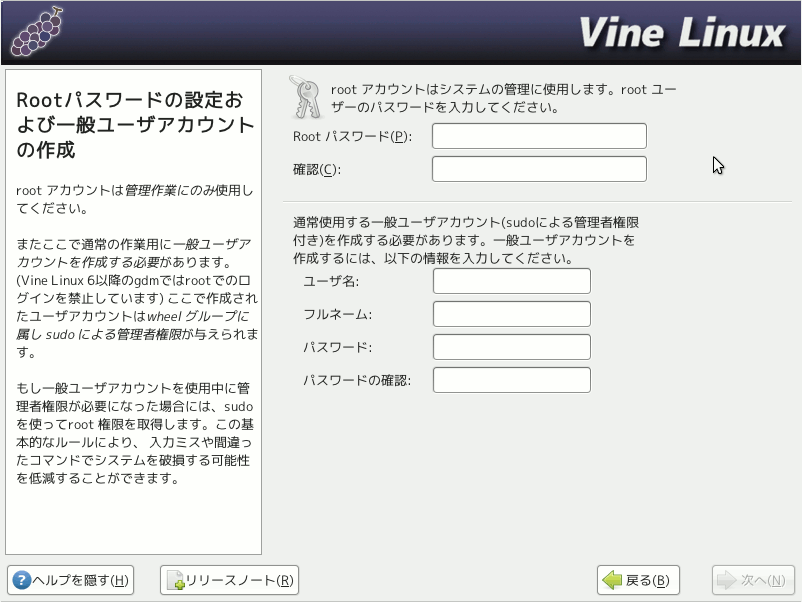Click the keys icon beside root description

click(304, 98)
